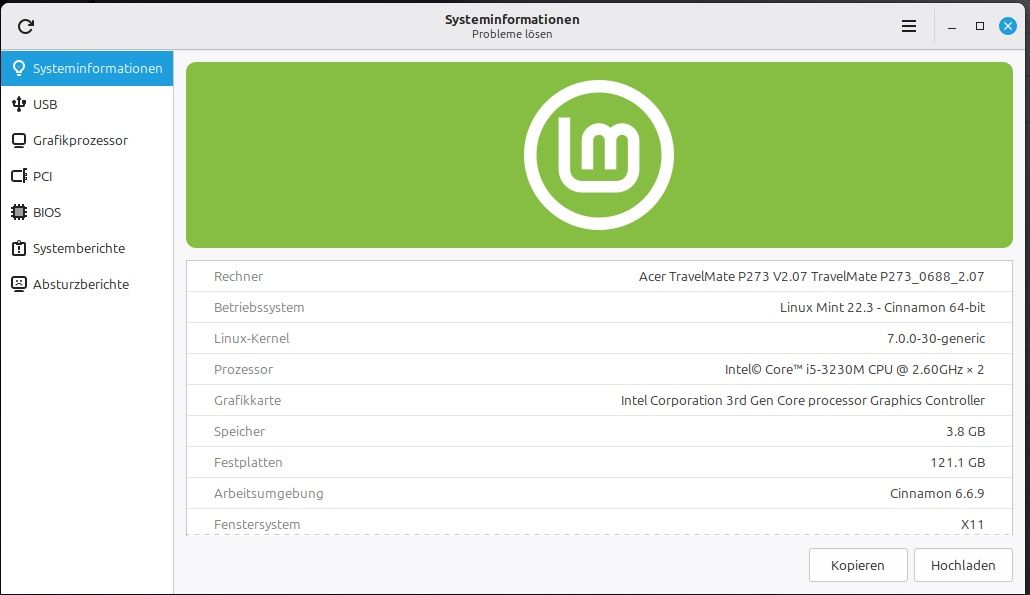This screenshot has width=1030, height=595.
Task: Click the chip icon next to BIOS
Action: [19, 212]
